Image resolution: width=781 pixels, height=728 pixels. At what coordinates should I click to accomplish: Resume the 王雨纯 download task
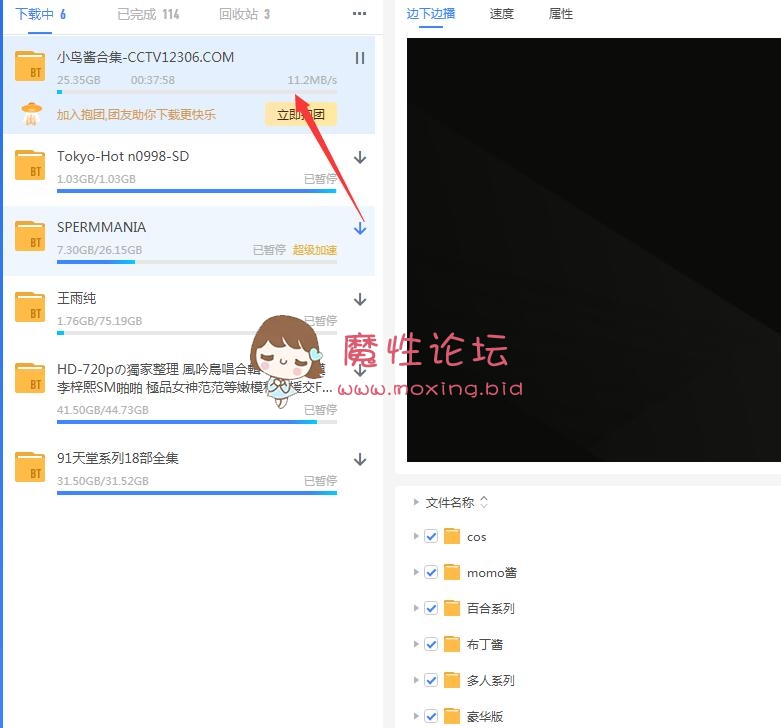click(x=360, y=300)
